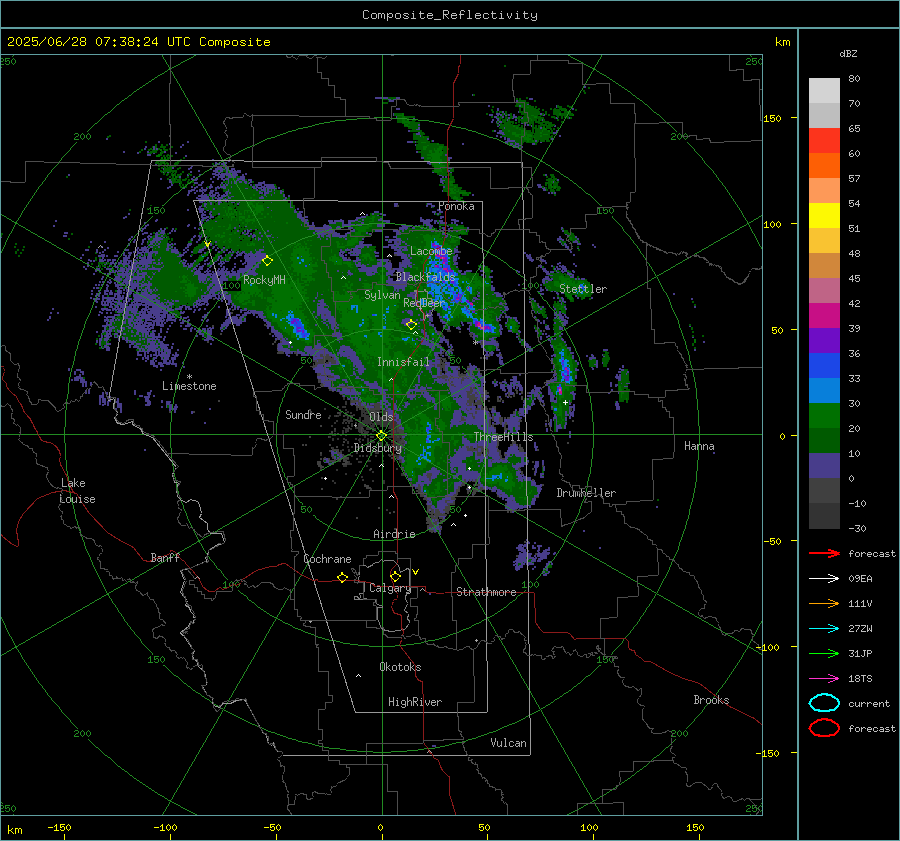900x841 pixels.
Task: Select the purple 0–10 dBZ legend swatch
Action: 824,466
